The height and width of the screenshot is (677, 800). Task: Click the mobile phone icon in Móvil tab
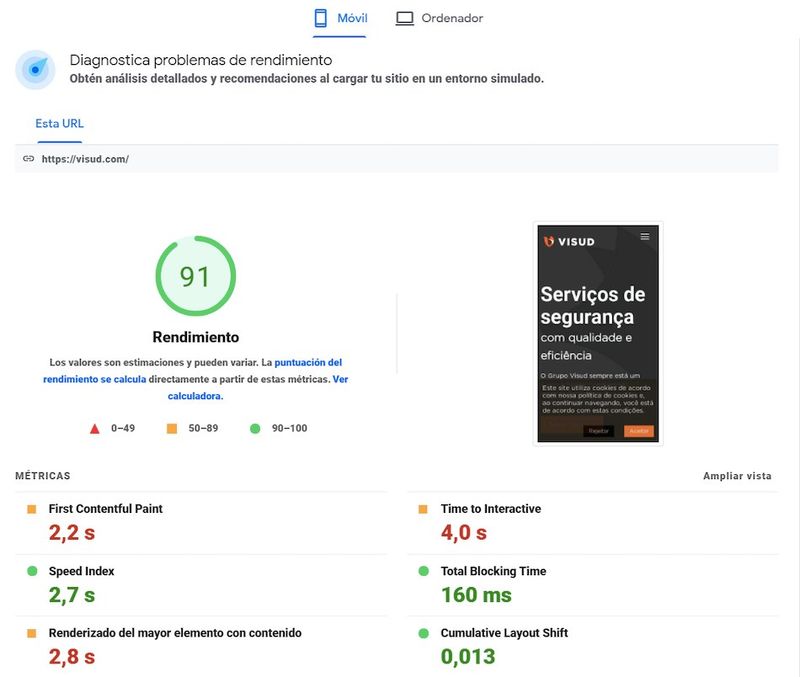(x=320, y=18)
